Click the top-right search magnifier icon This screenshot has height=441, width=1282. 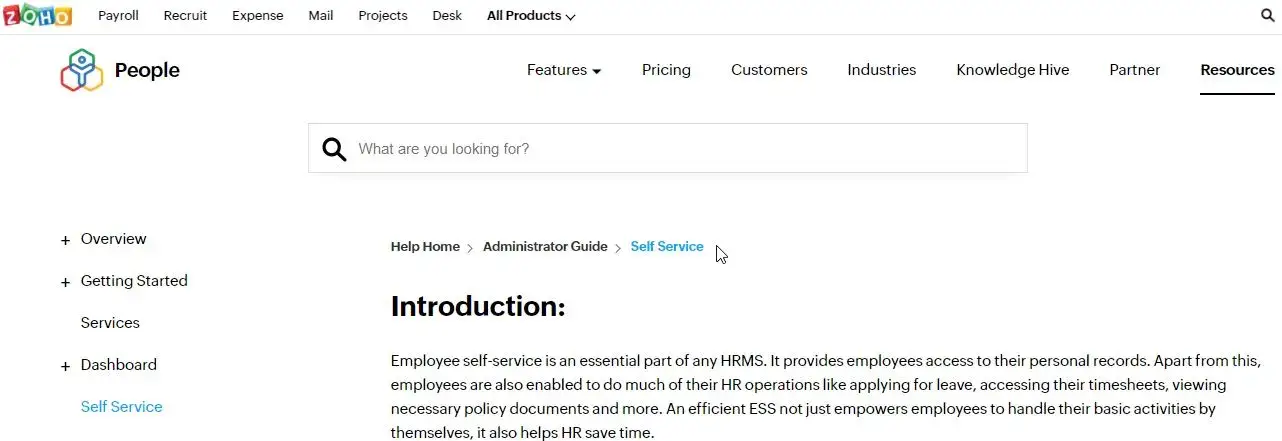pos(1268,16)
